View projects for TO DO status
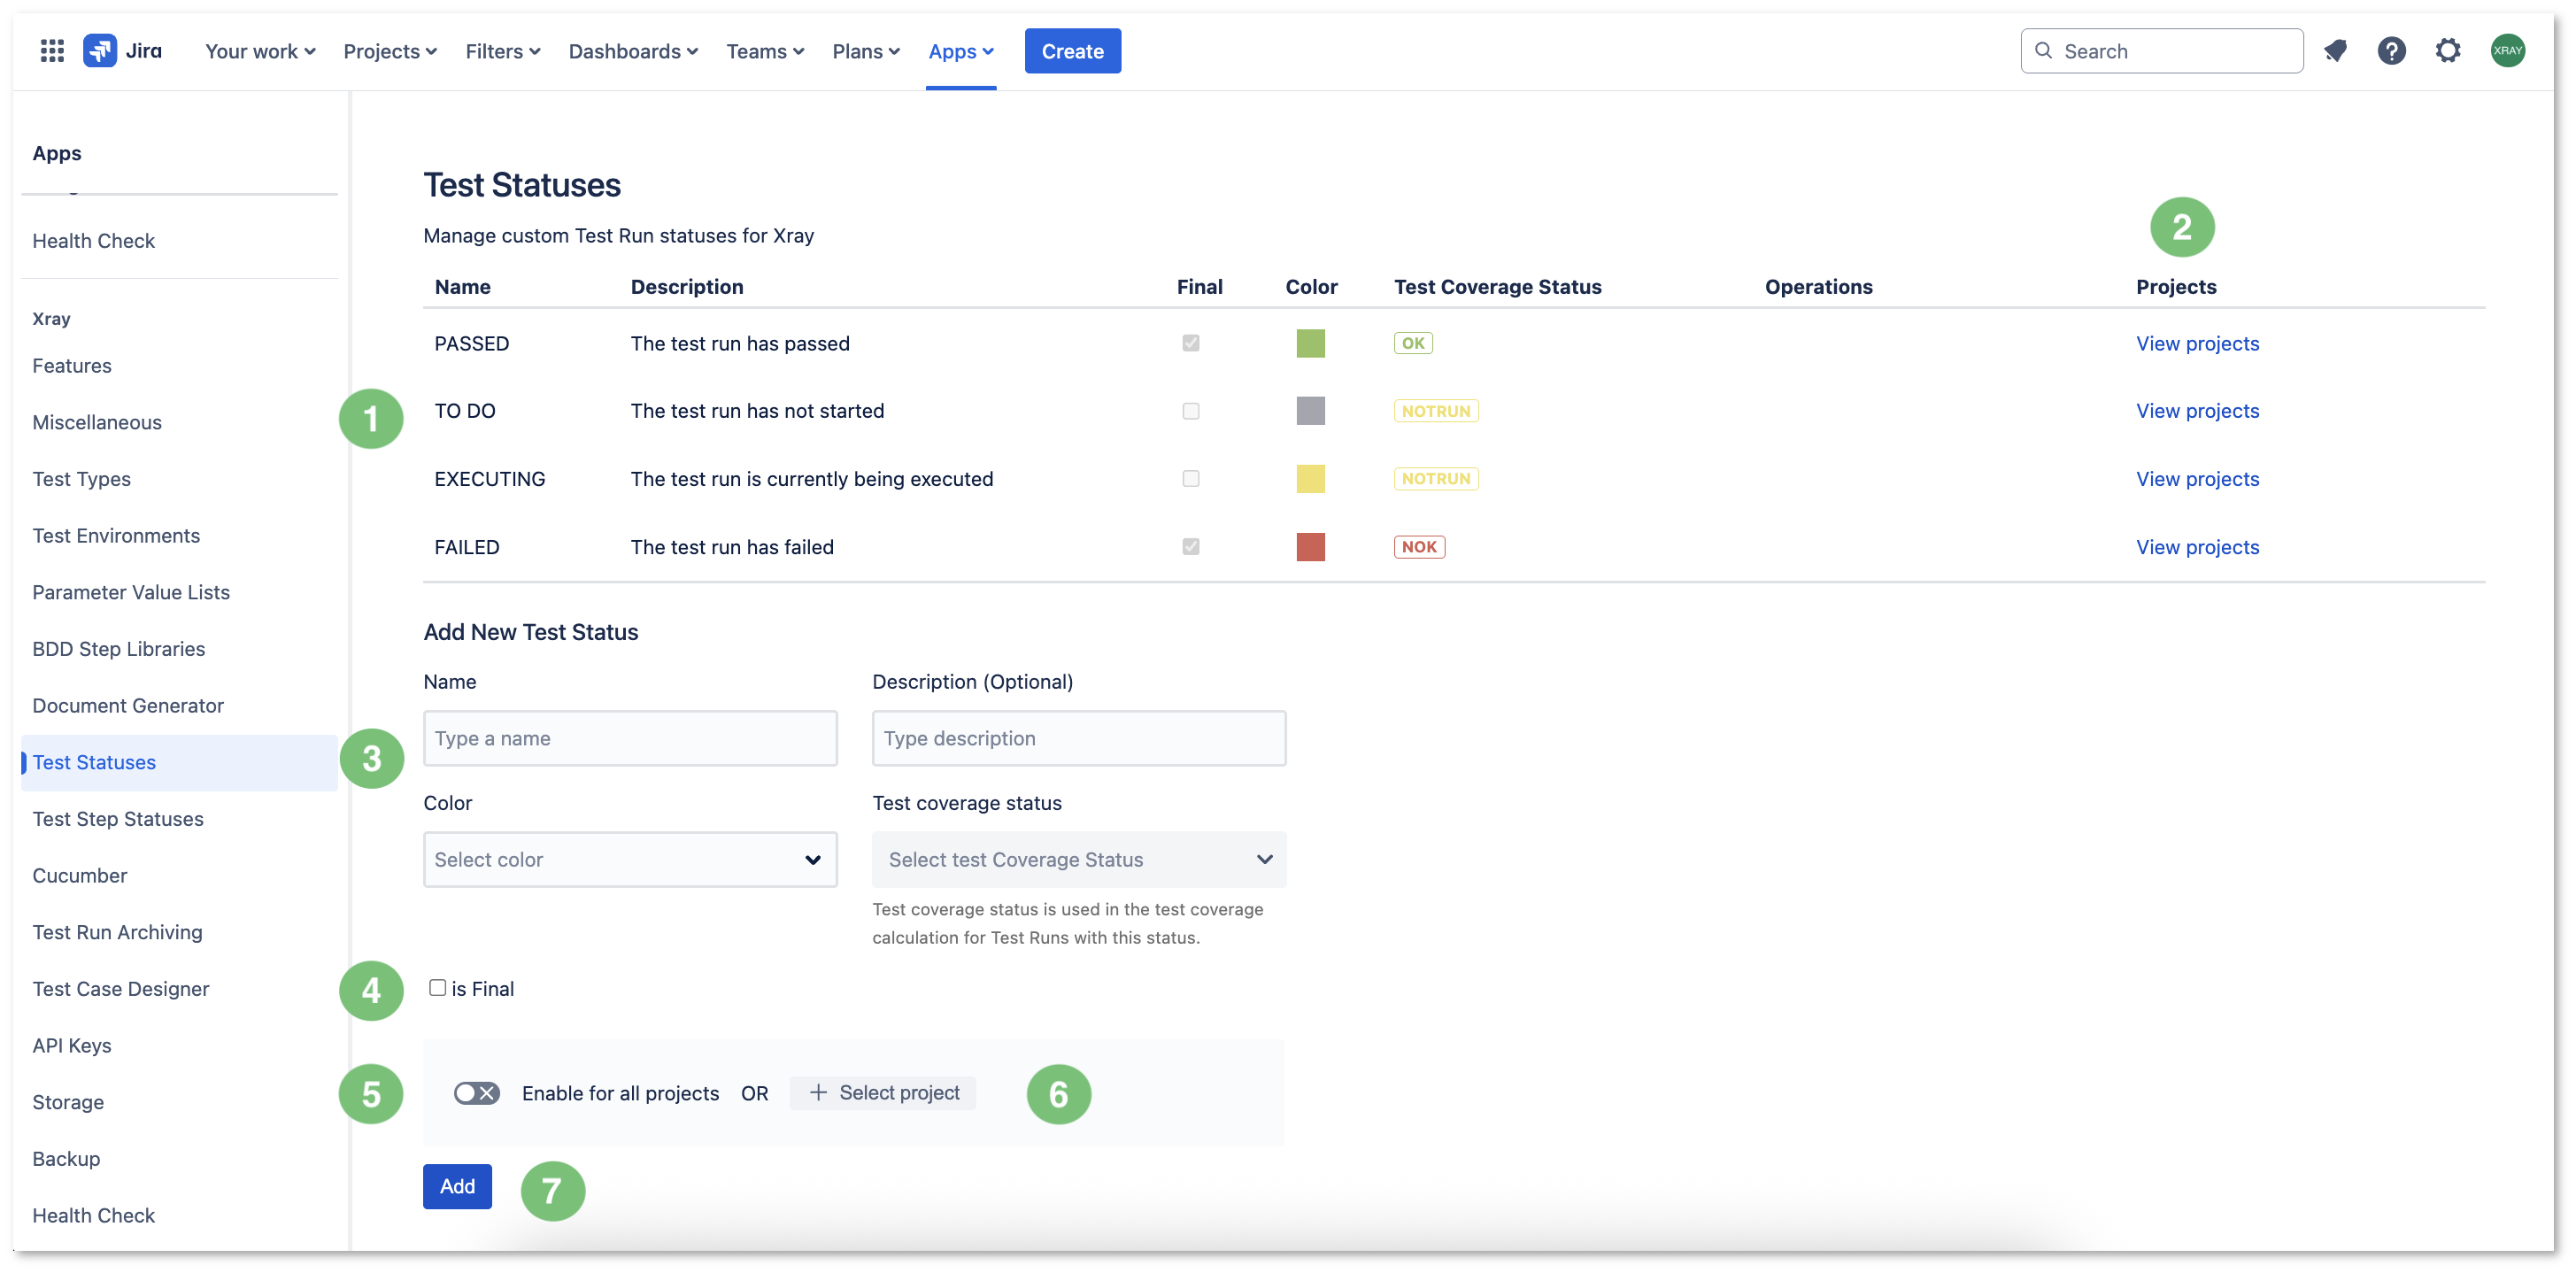The height and width of the screenshot is (1273, 2576). click(x=2197, y=411)
